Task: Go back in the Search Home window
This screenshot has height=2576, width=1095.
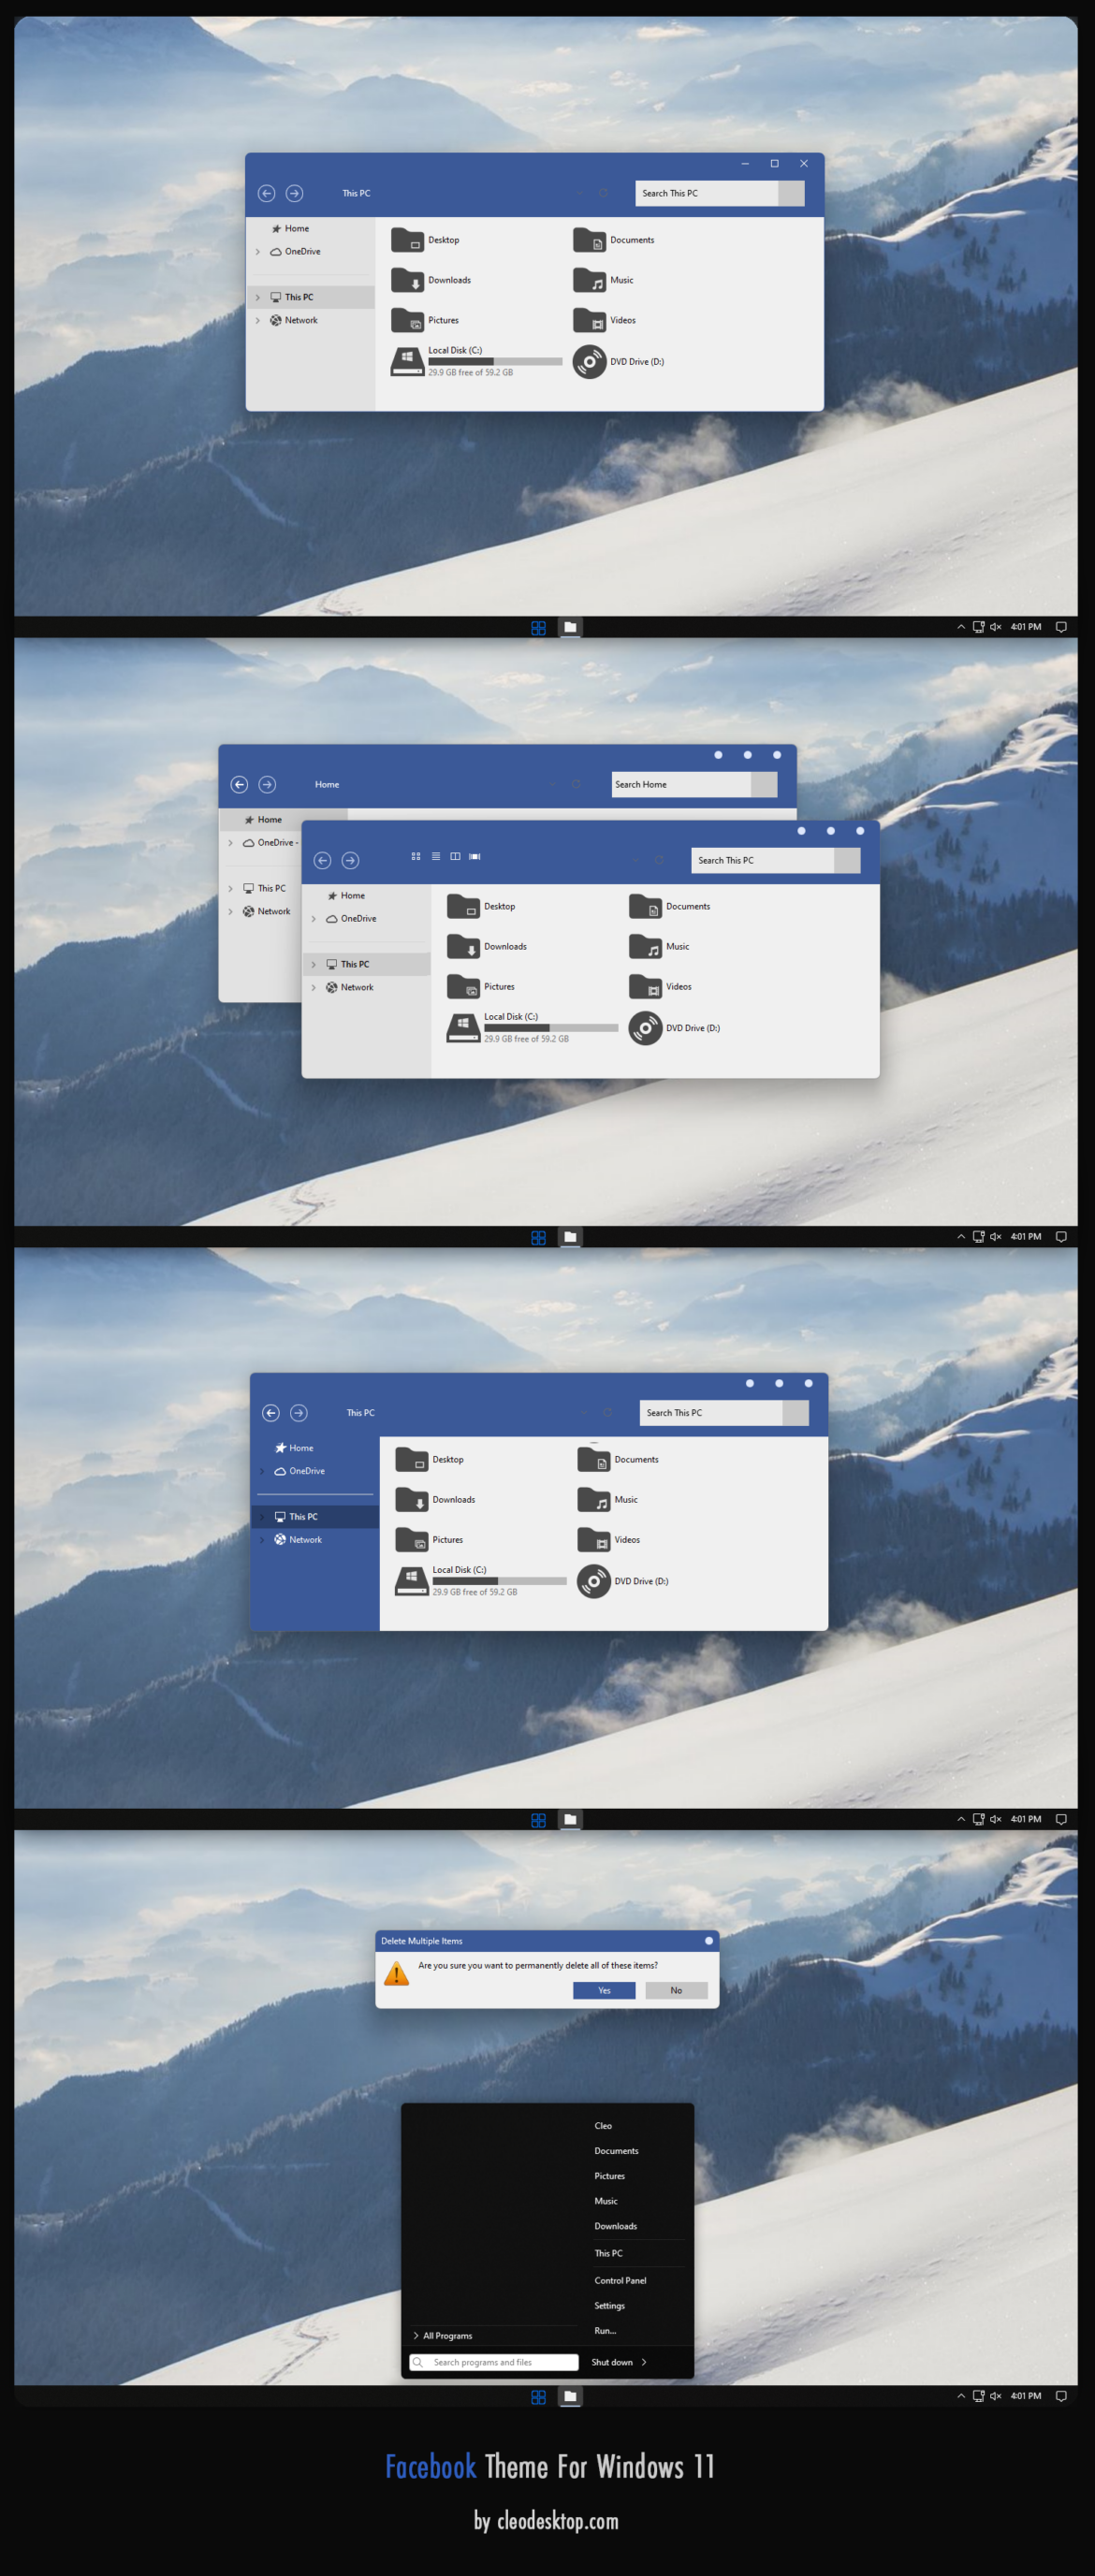Action: tap(239, 784)
